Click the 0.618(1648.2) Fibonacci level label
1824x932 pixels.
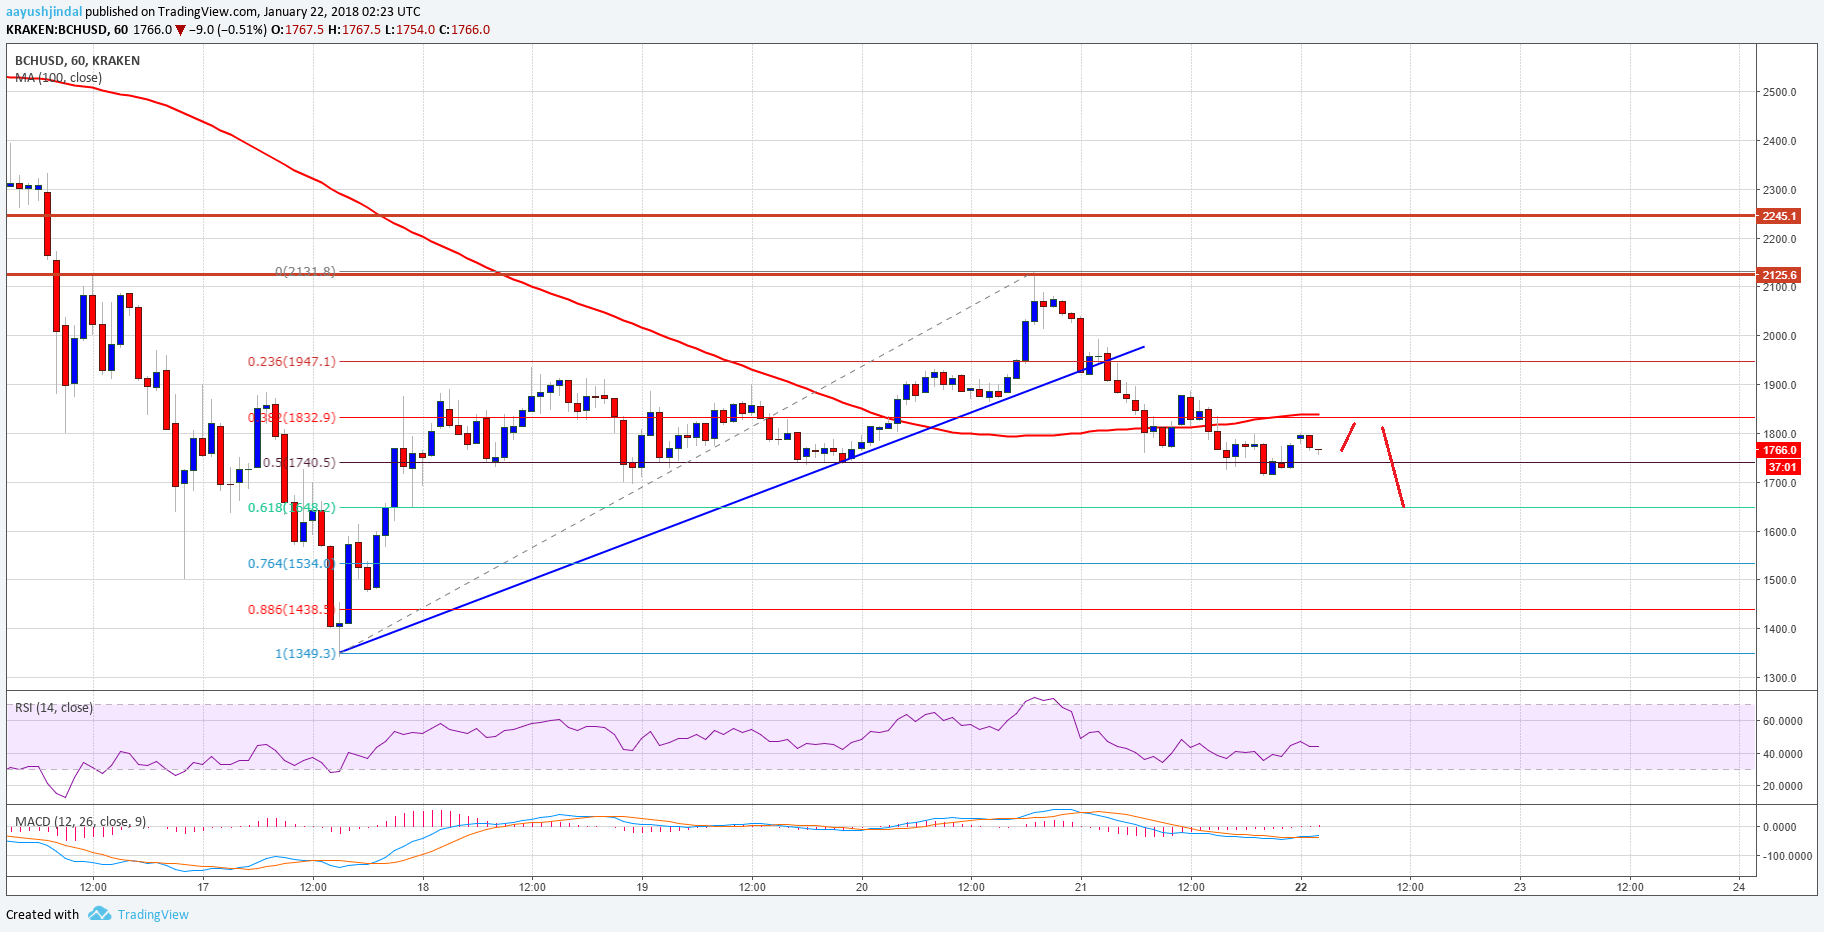click(292, 508)
